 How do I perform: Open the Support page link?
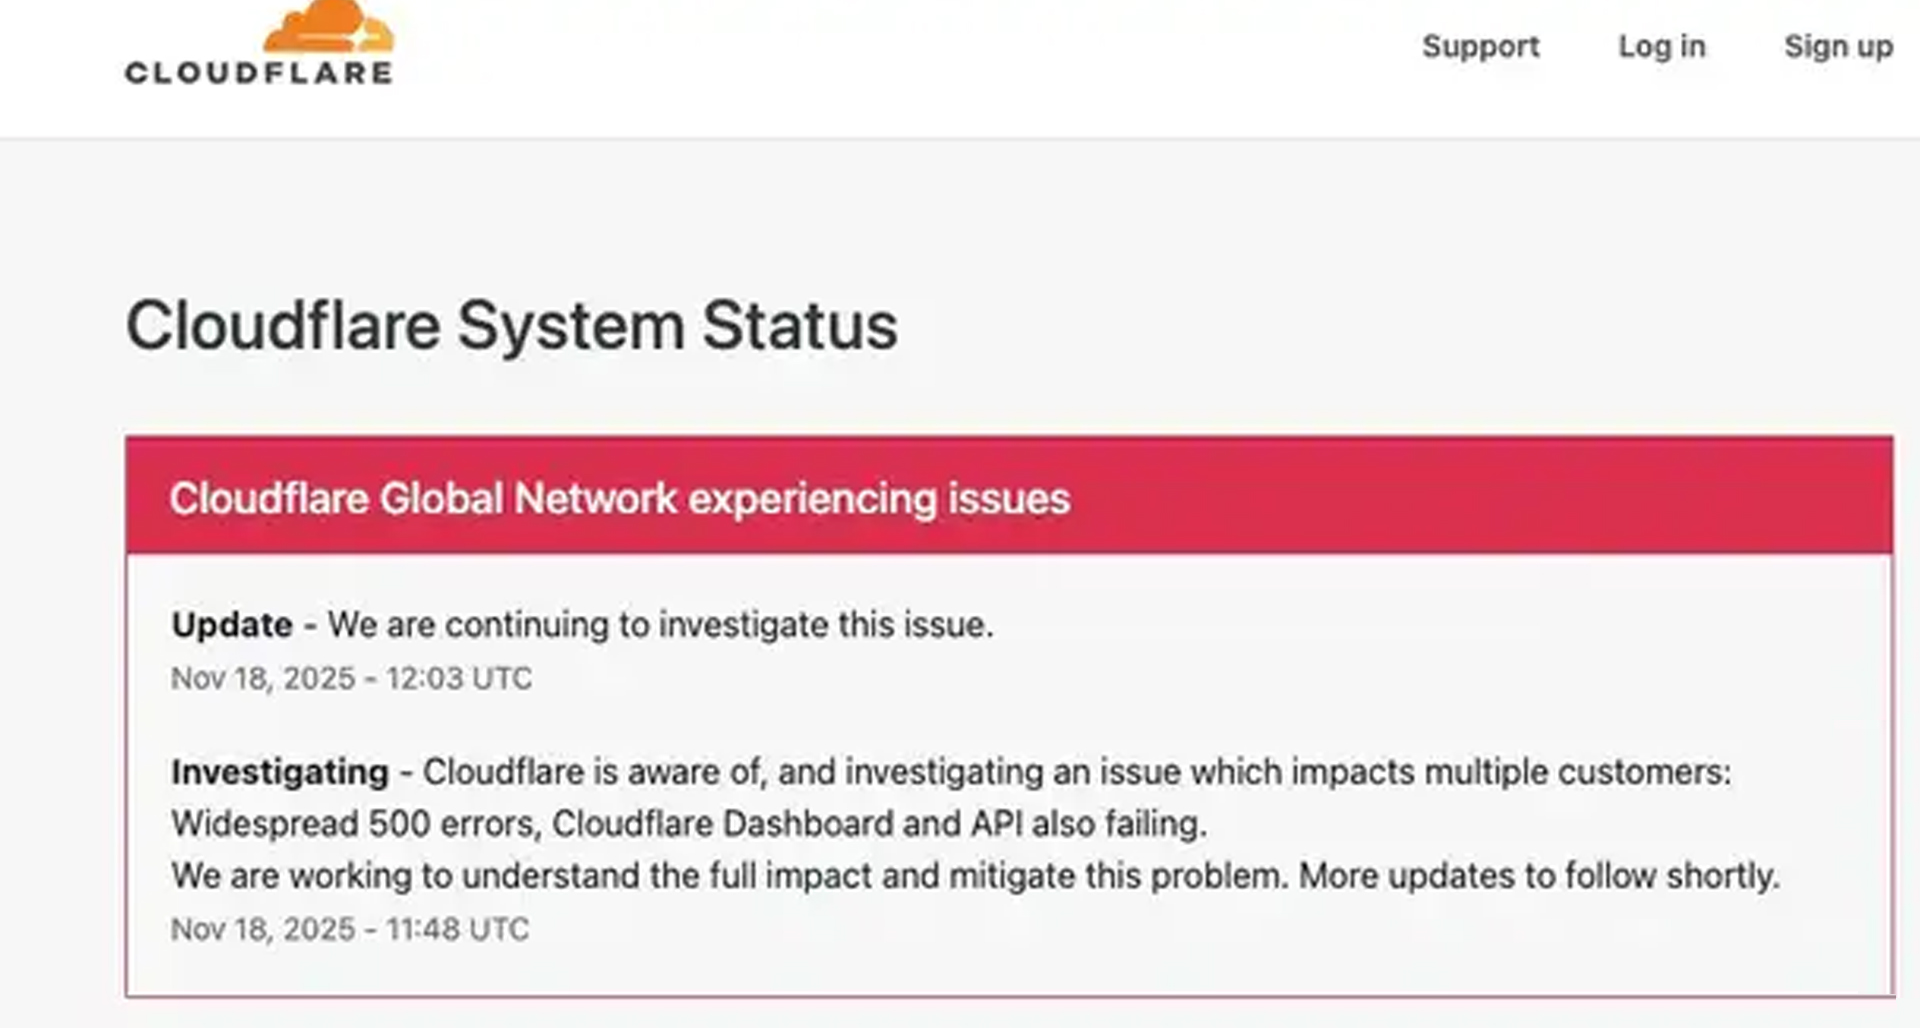[1480, 47]
